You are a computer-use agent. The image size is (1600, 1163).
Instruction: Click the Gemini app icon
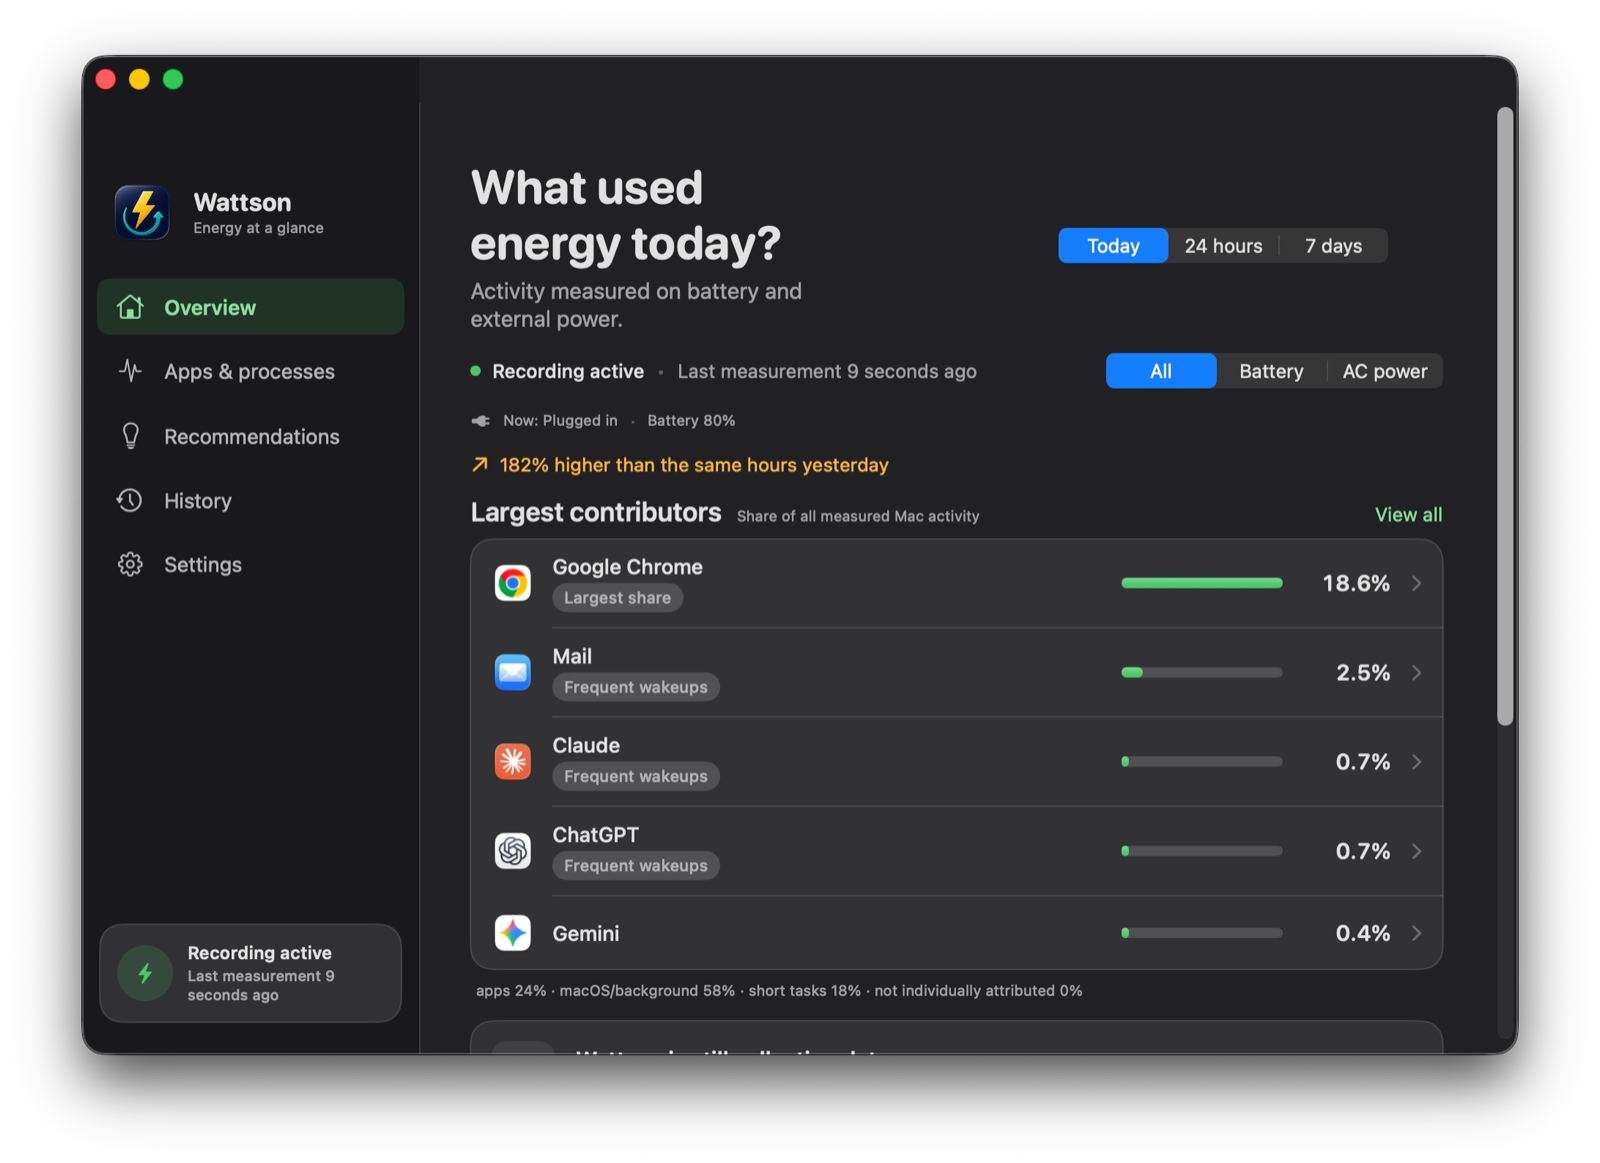click(x=513, y=933)
